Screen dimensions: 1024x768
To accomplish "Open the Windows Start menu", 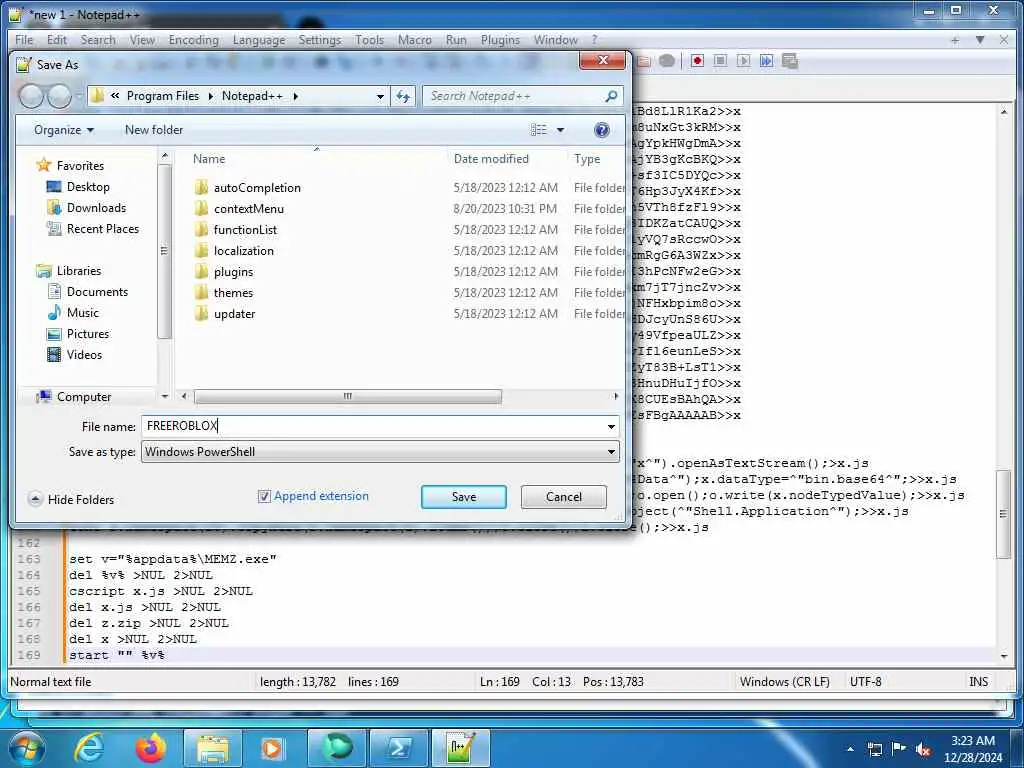I will [x=26, y=748].
